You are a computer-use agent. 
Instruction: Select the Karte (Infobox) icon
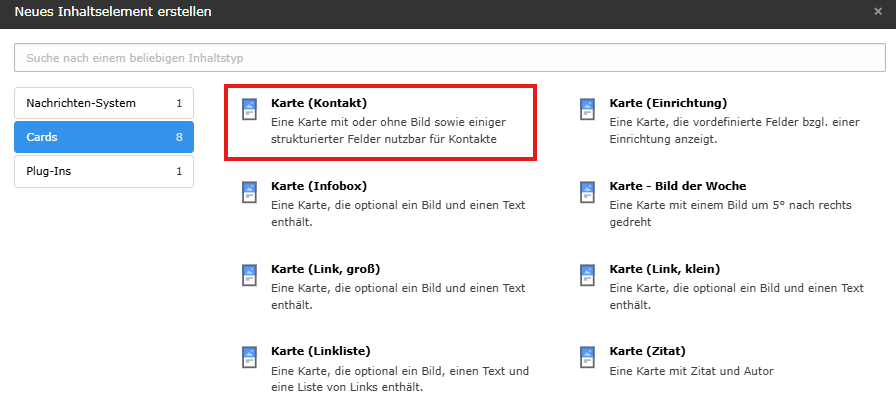pos(250,193)
